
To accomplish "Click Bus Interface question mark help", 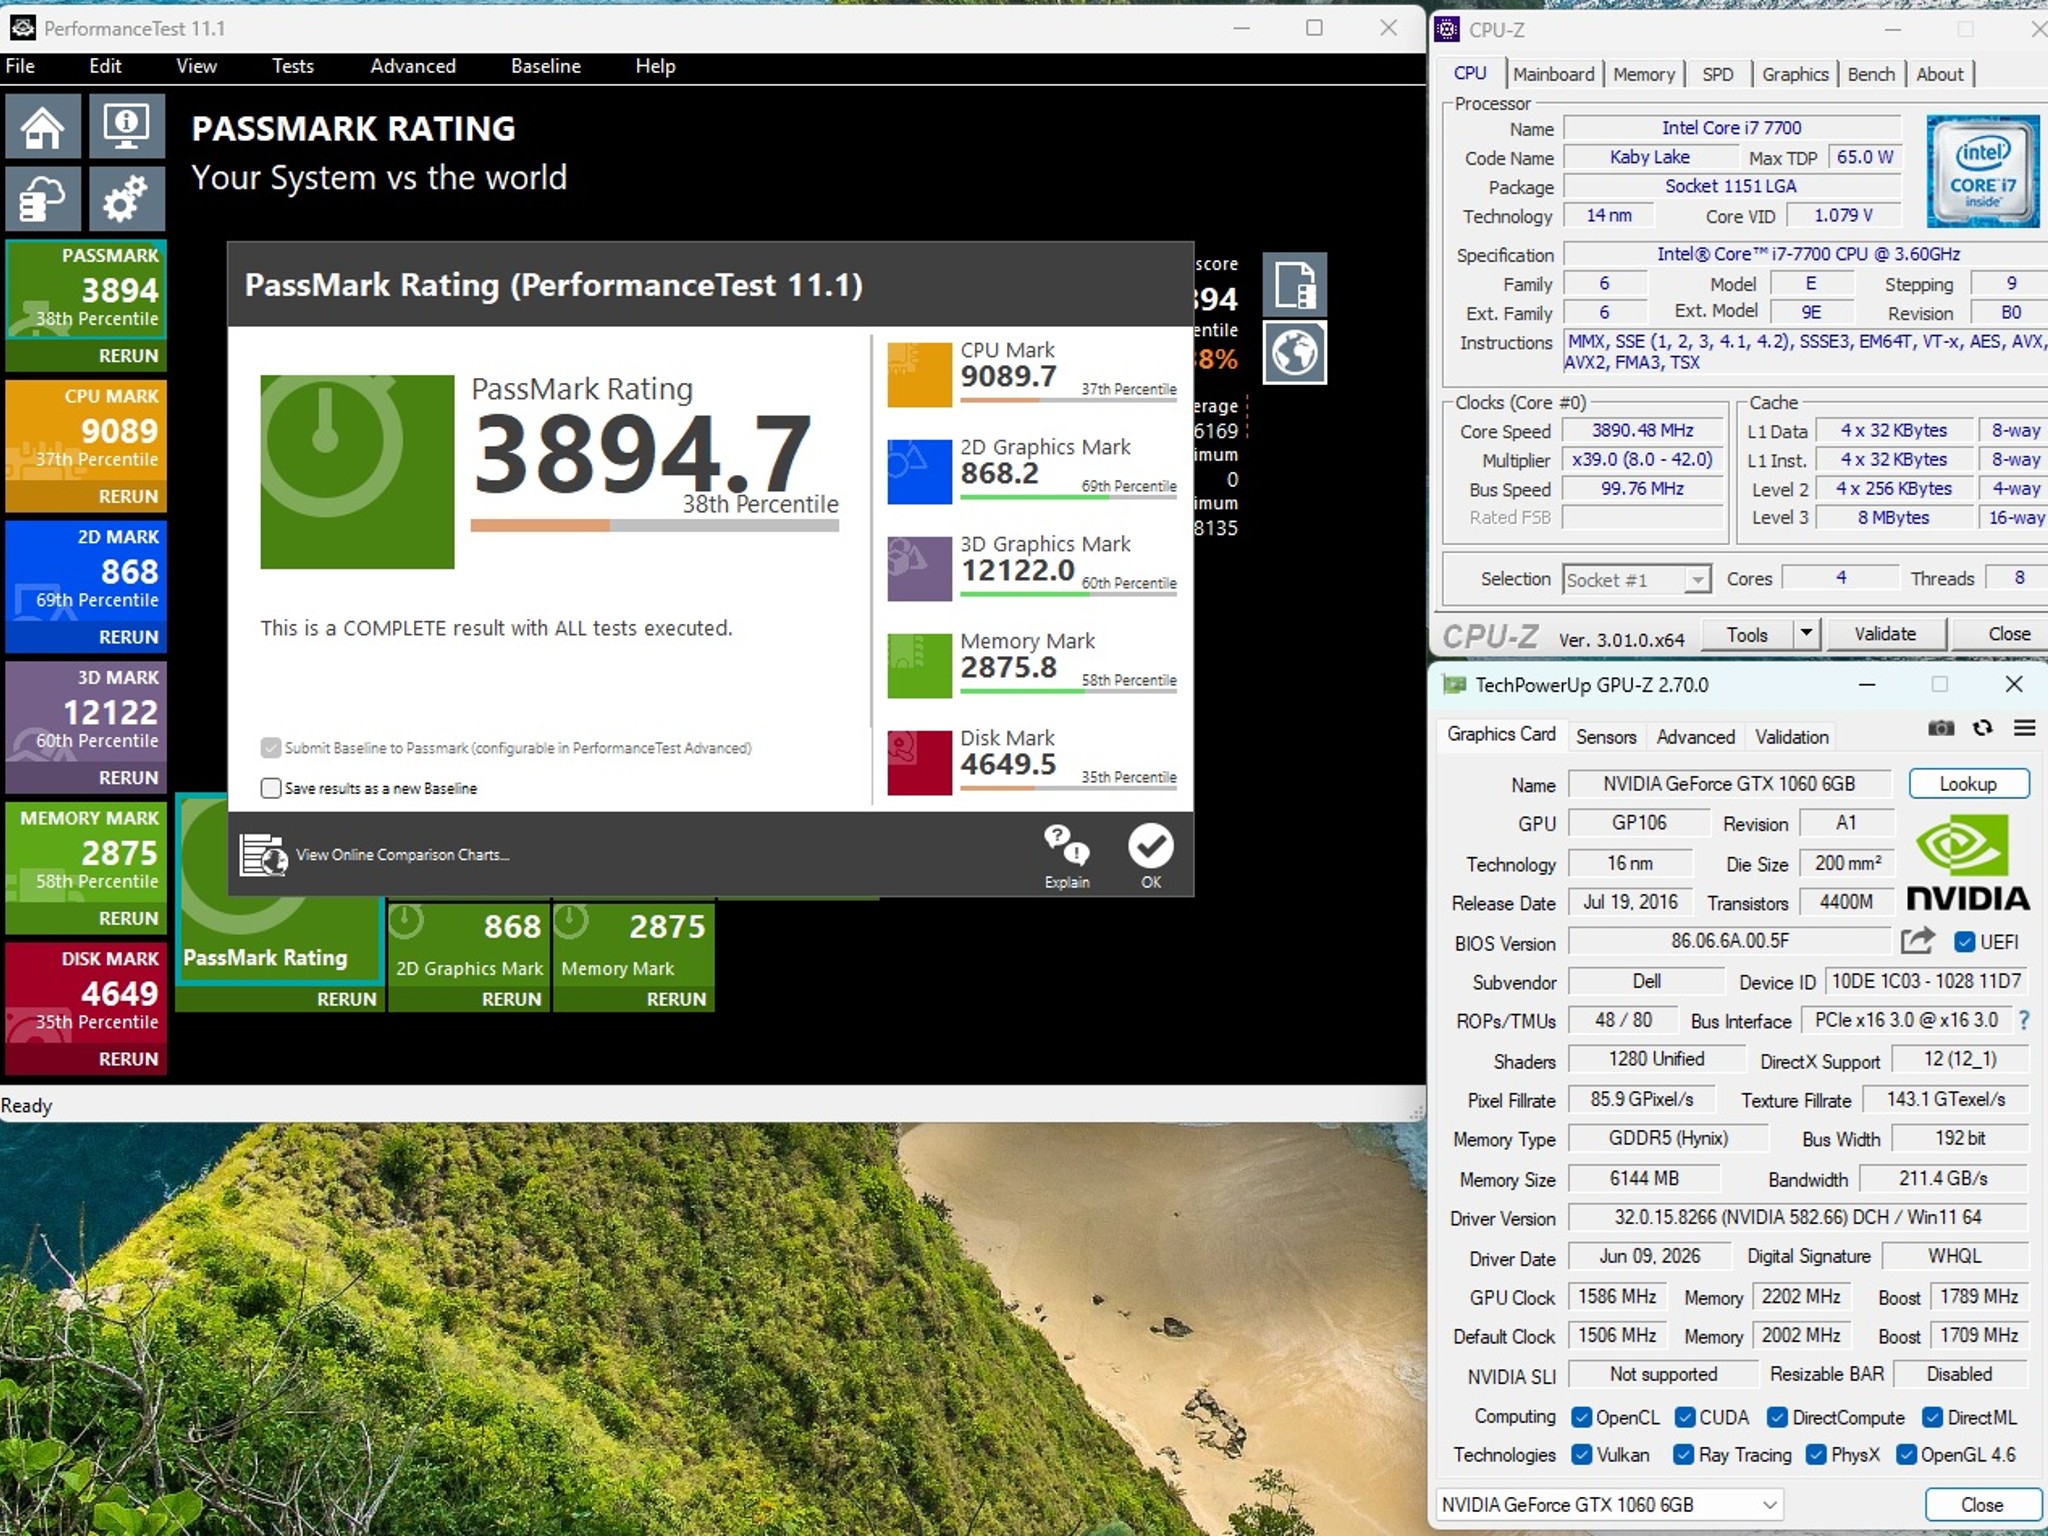I will click(2024, 1020).
